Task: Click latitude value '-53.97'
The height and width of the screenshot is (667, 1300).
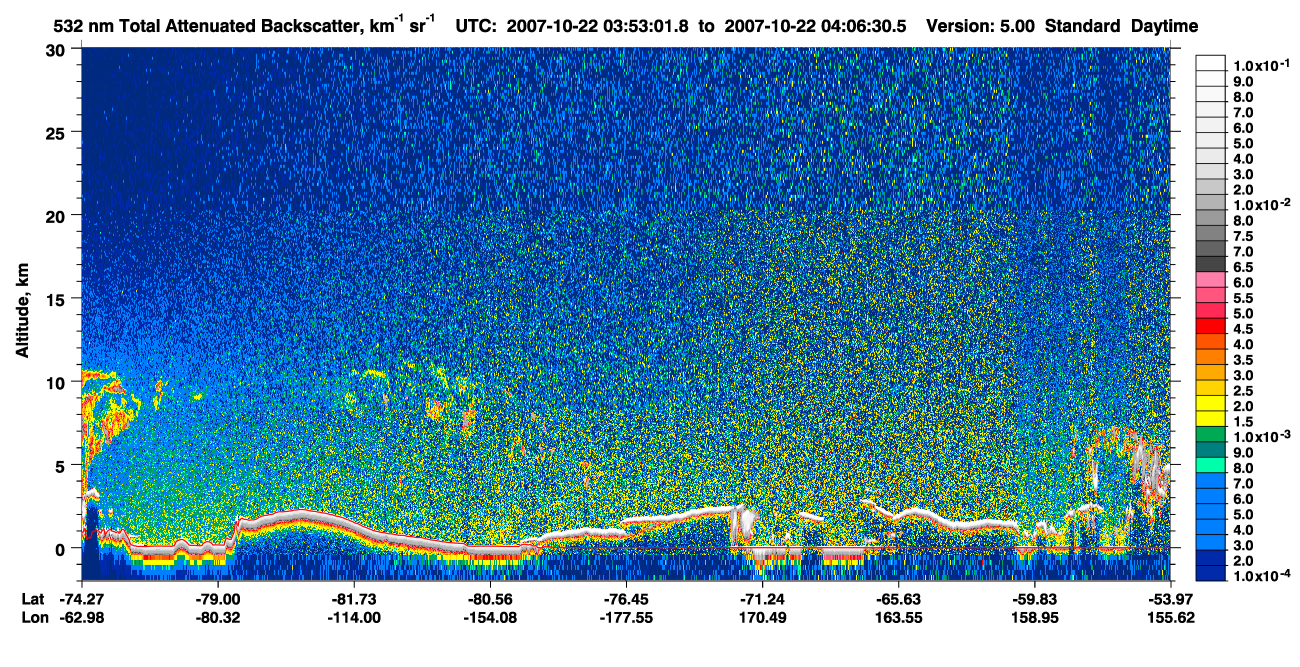Action: (1172, 600)
